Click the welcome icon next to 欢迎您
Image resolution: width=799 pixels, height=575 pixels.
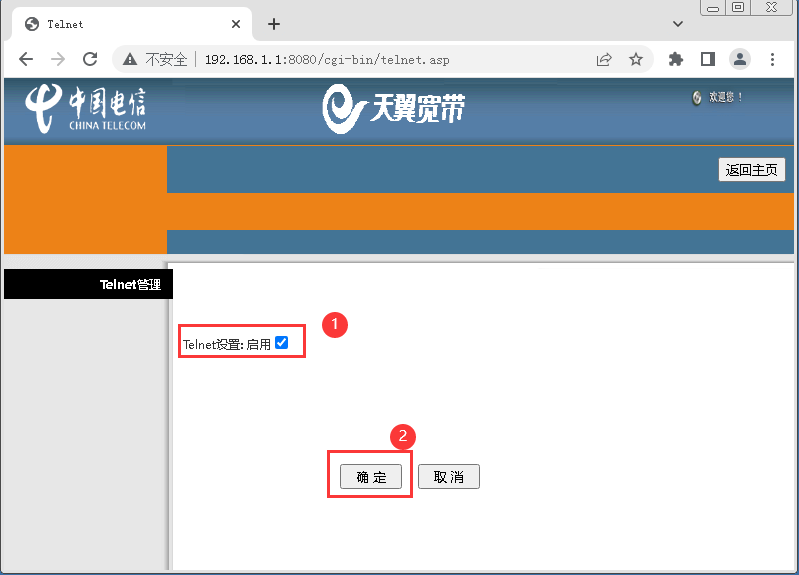click(697, 97)
